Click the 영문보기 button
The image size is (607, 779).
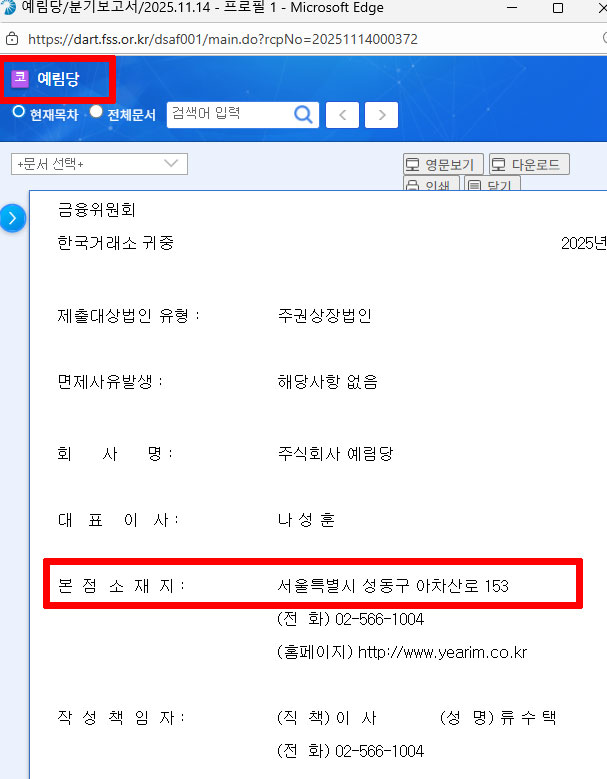pos(443,164)
